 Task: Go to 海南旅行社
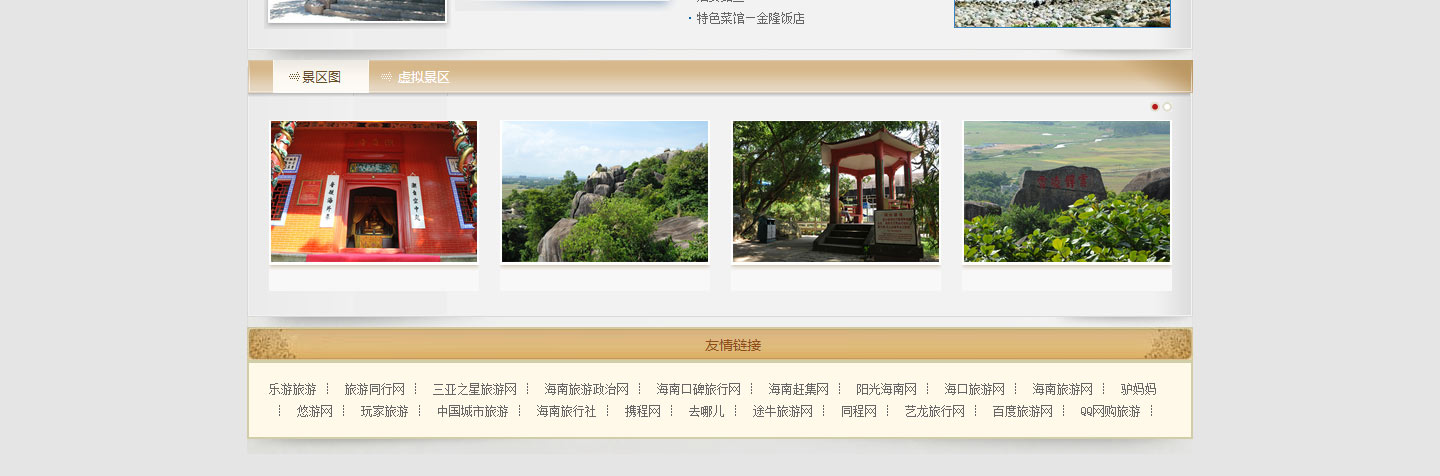tap(566, 411)
